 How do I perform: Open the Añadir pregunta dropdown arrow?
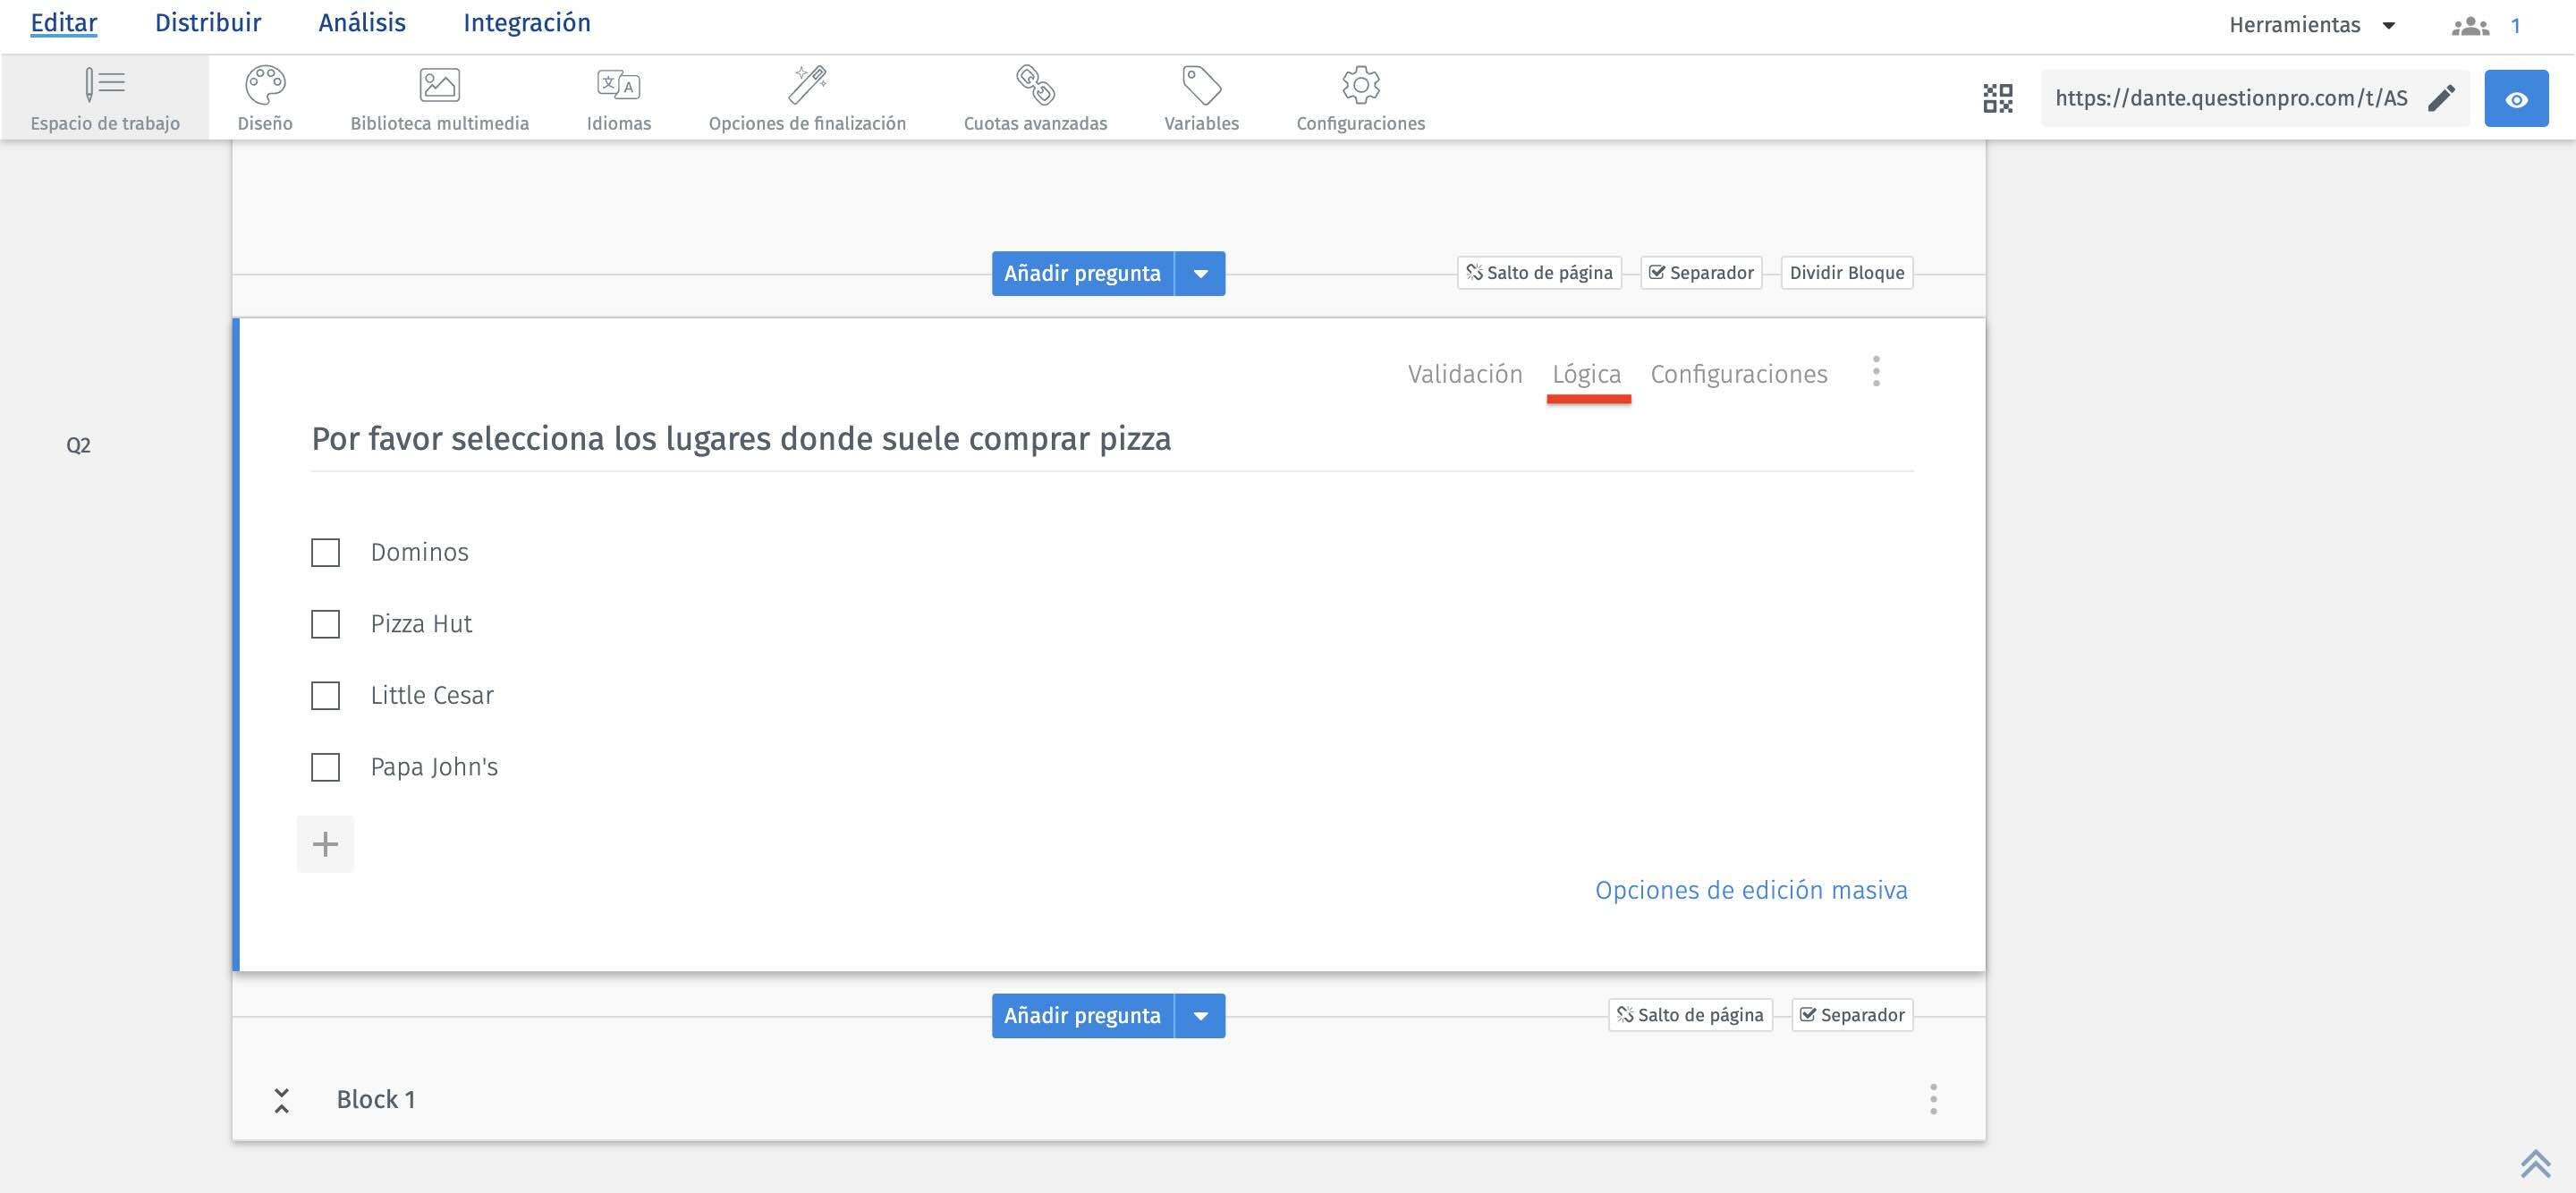tap(1201, 273)
